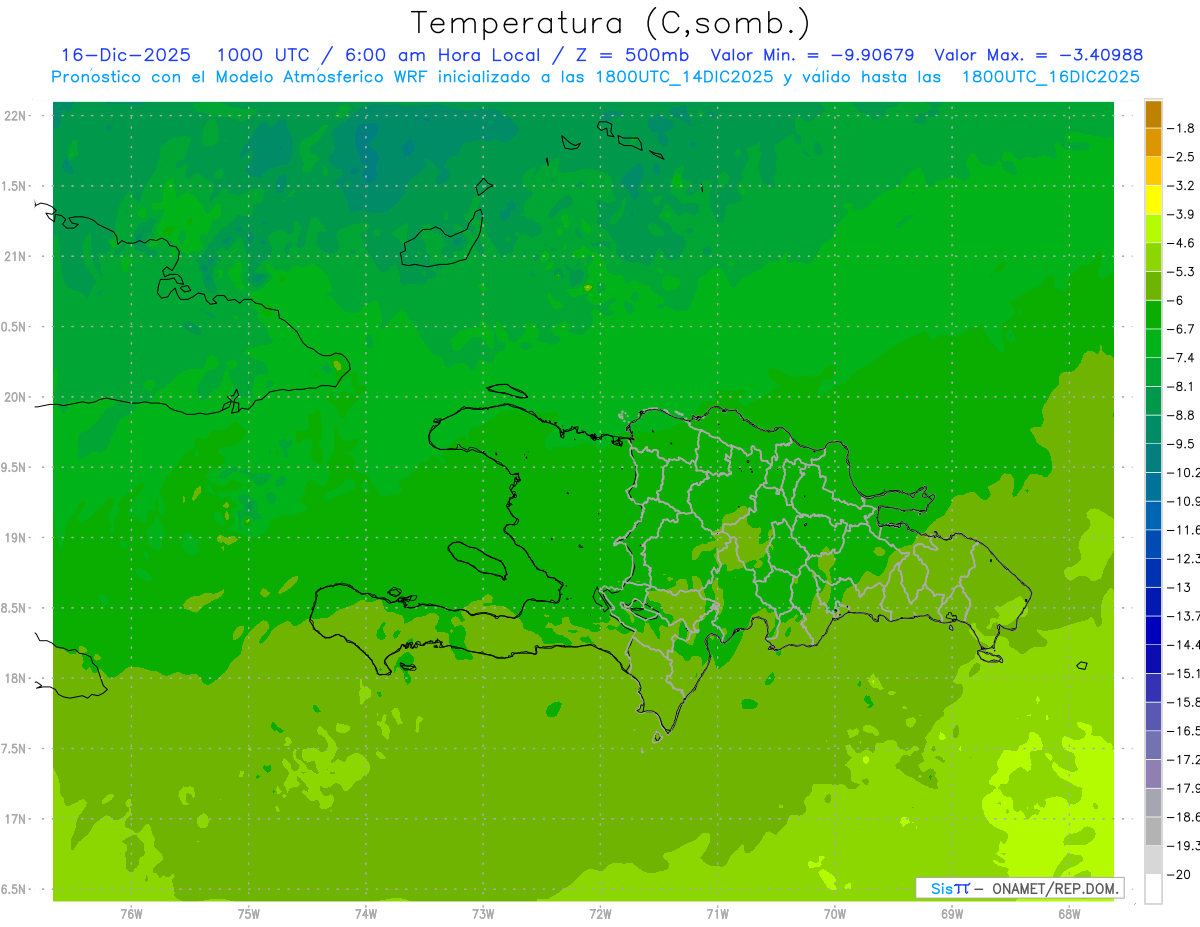Click the '70W' longitude label
Screen dimensions: 1200x927
point(835,914)
